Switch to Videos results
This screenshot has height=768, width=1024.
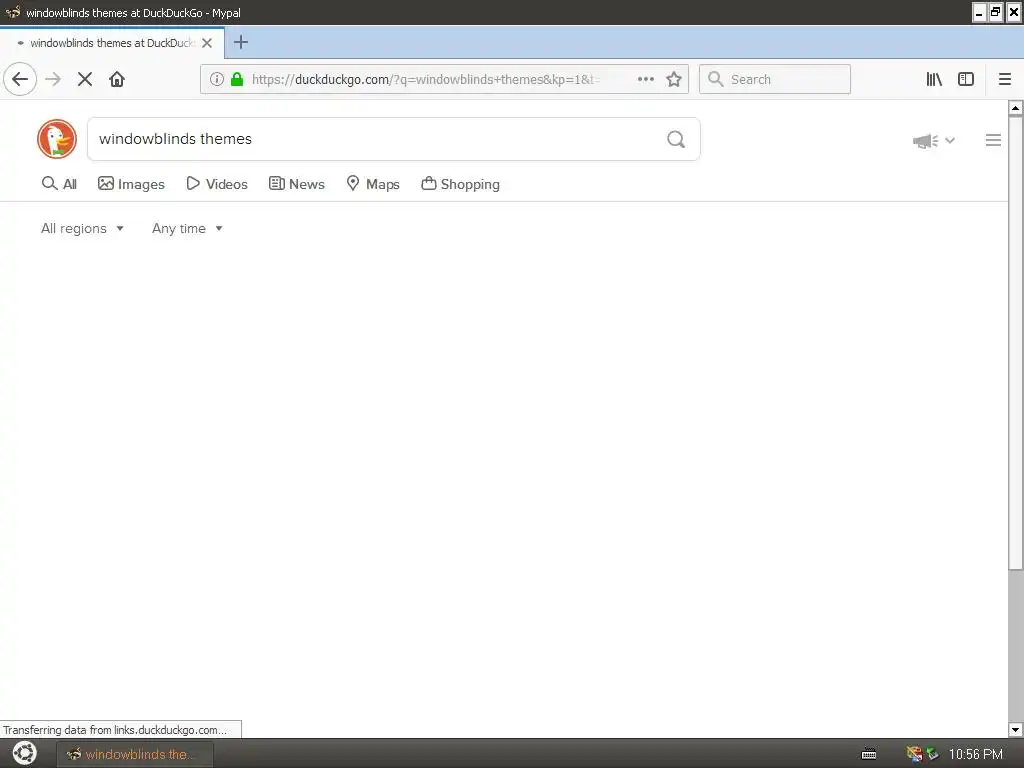(x=217, y=184)
